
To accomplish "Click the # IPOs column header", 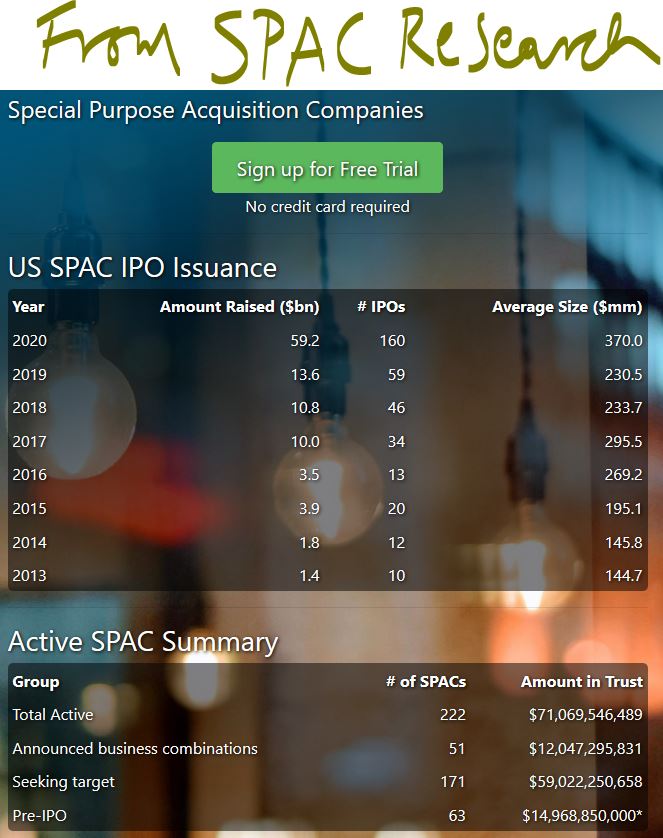I will point(381,307).
